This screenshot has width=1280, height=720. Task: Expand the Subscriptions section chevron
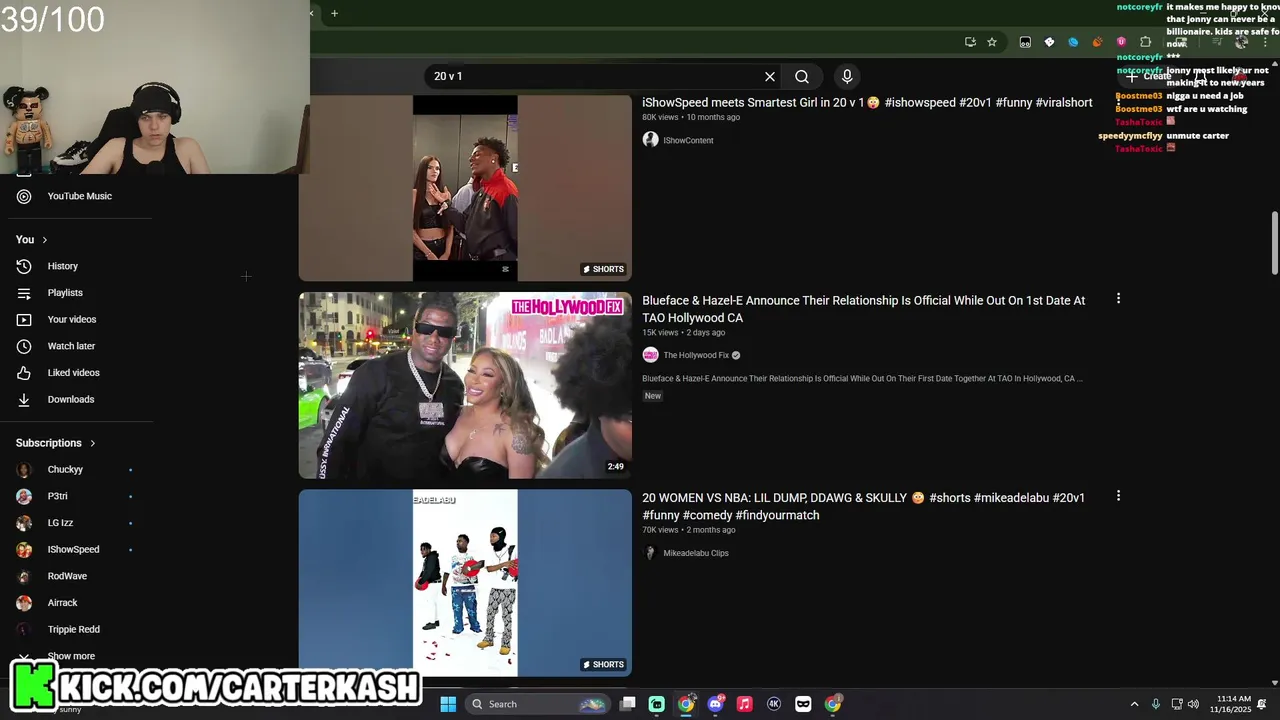92,443
